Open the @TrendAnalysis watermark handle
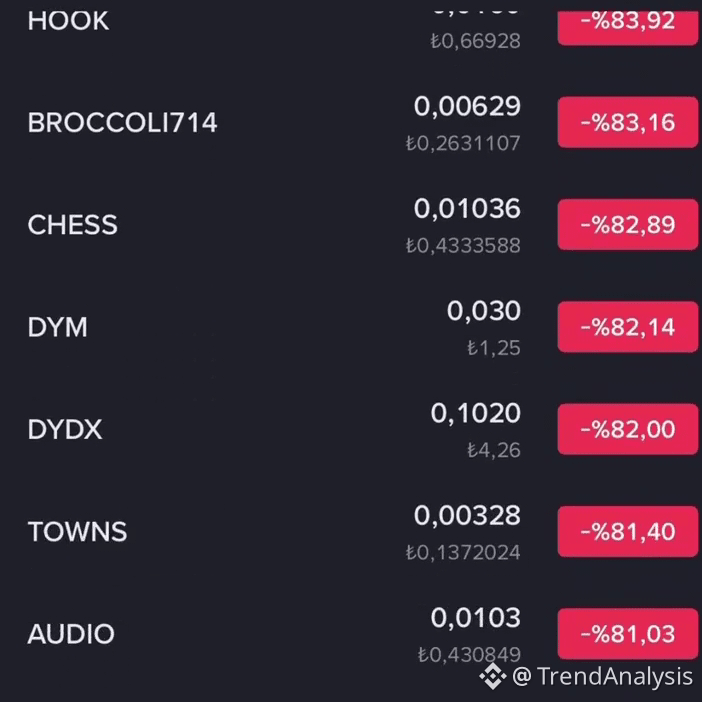This screenshot has height=702, width=702. tap(602, 676)
